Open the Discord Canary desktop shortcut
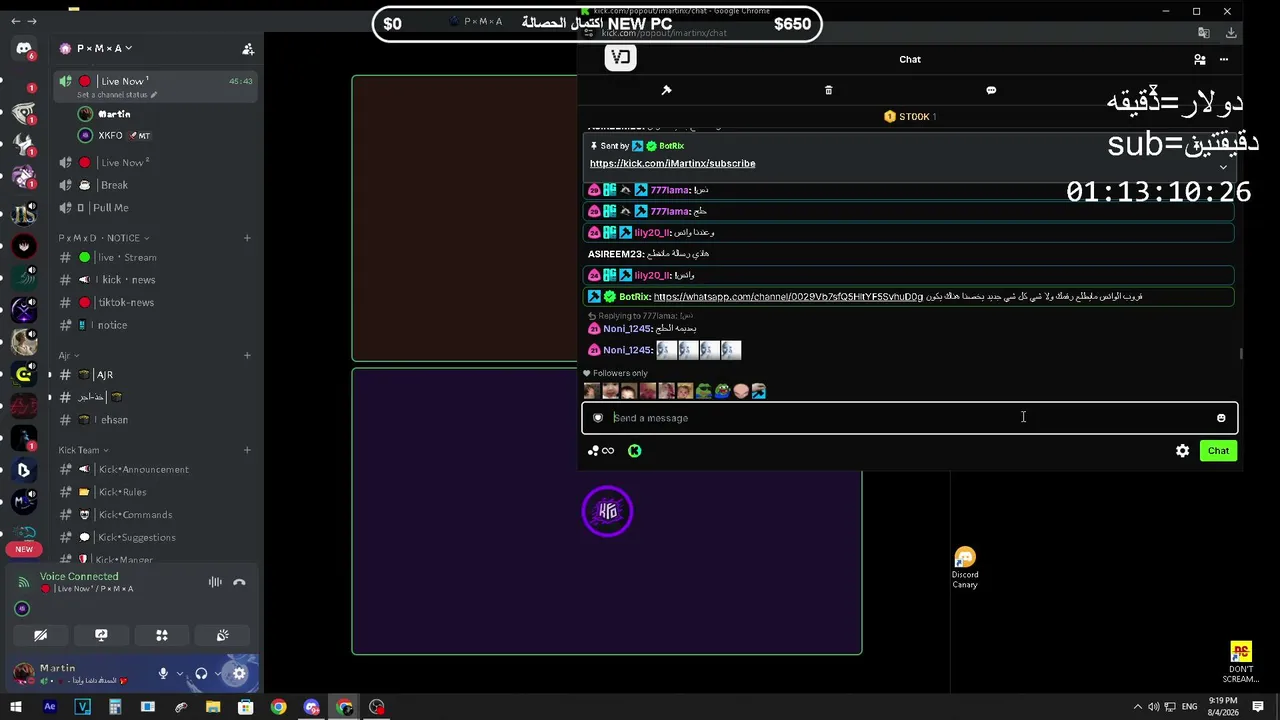1280x720 pixels. pyautogui.click(x=965, y=568)
